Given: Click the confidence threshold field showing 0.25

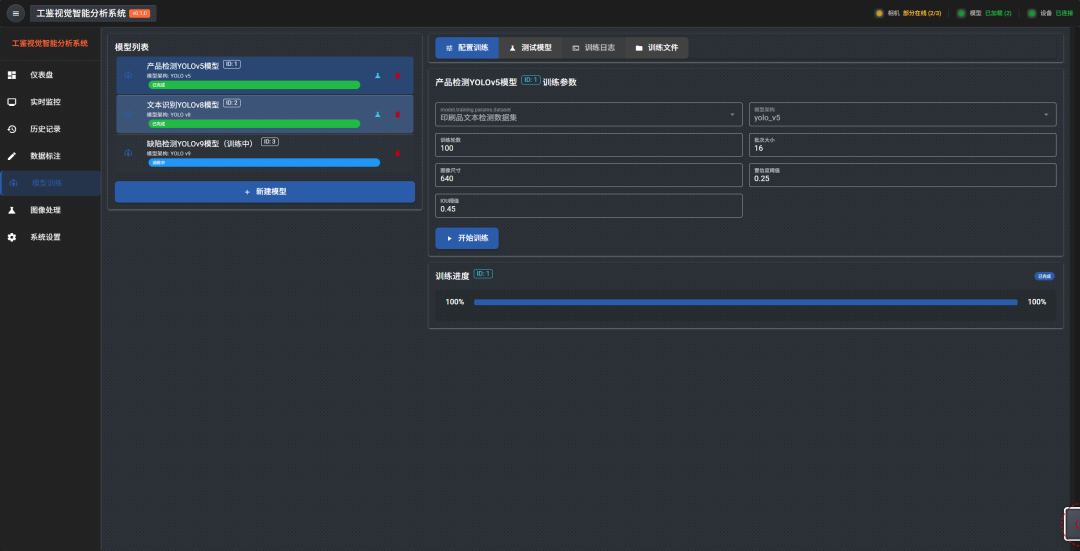Looking at the screenshot, I should (902, 175).
